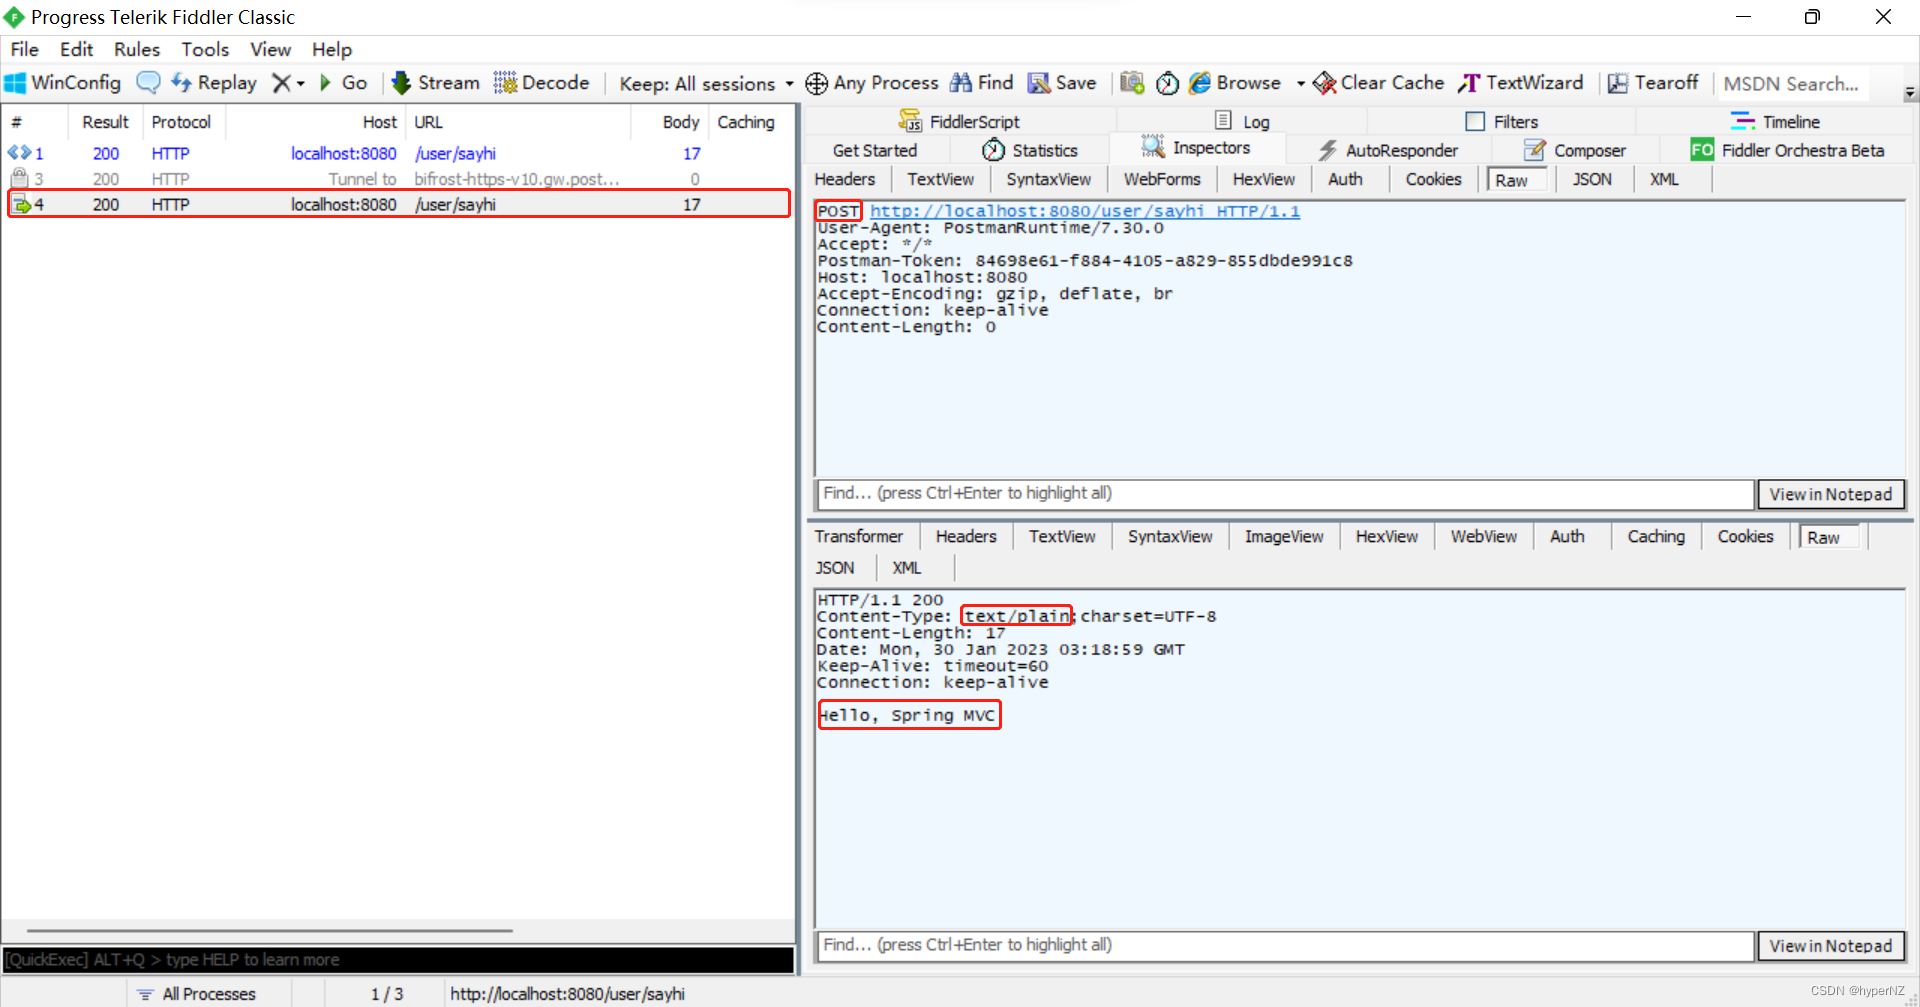Click the request Find text box

click(x=1285, y=494)
